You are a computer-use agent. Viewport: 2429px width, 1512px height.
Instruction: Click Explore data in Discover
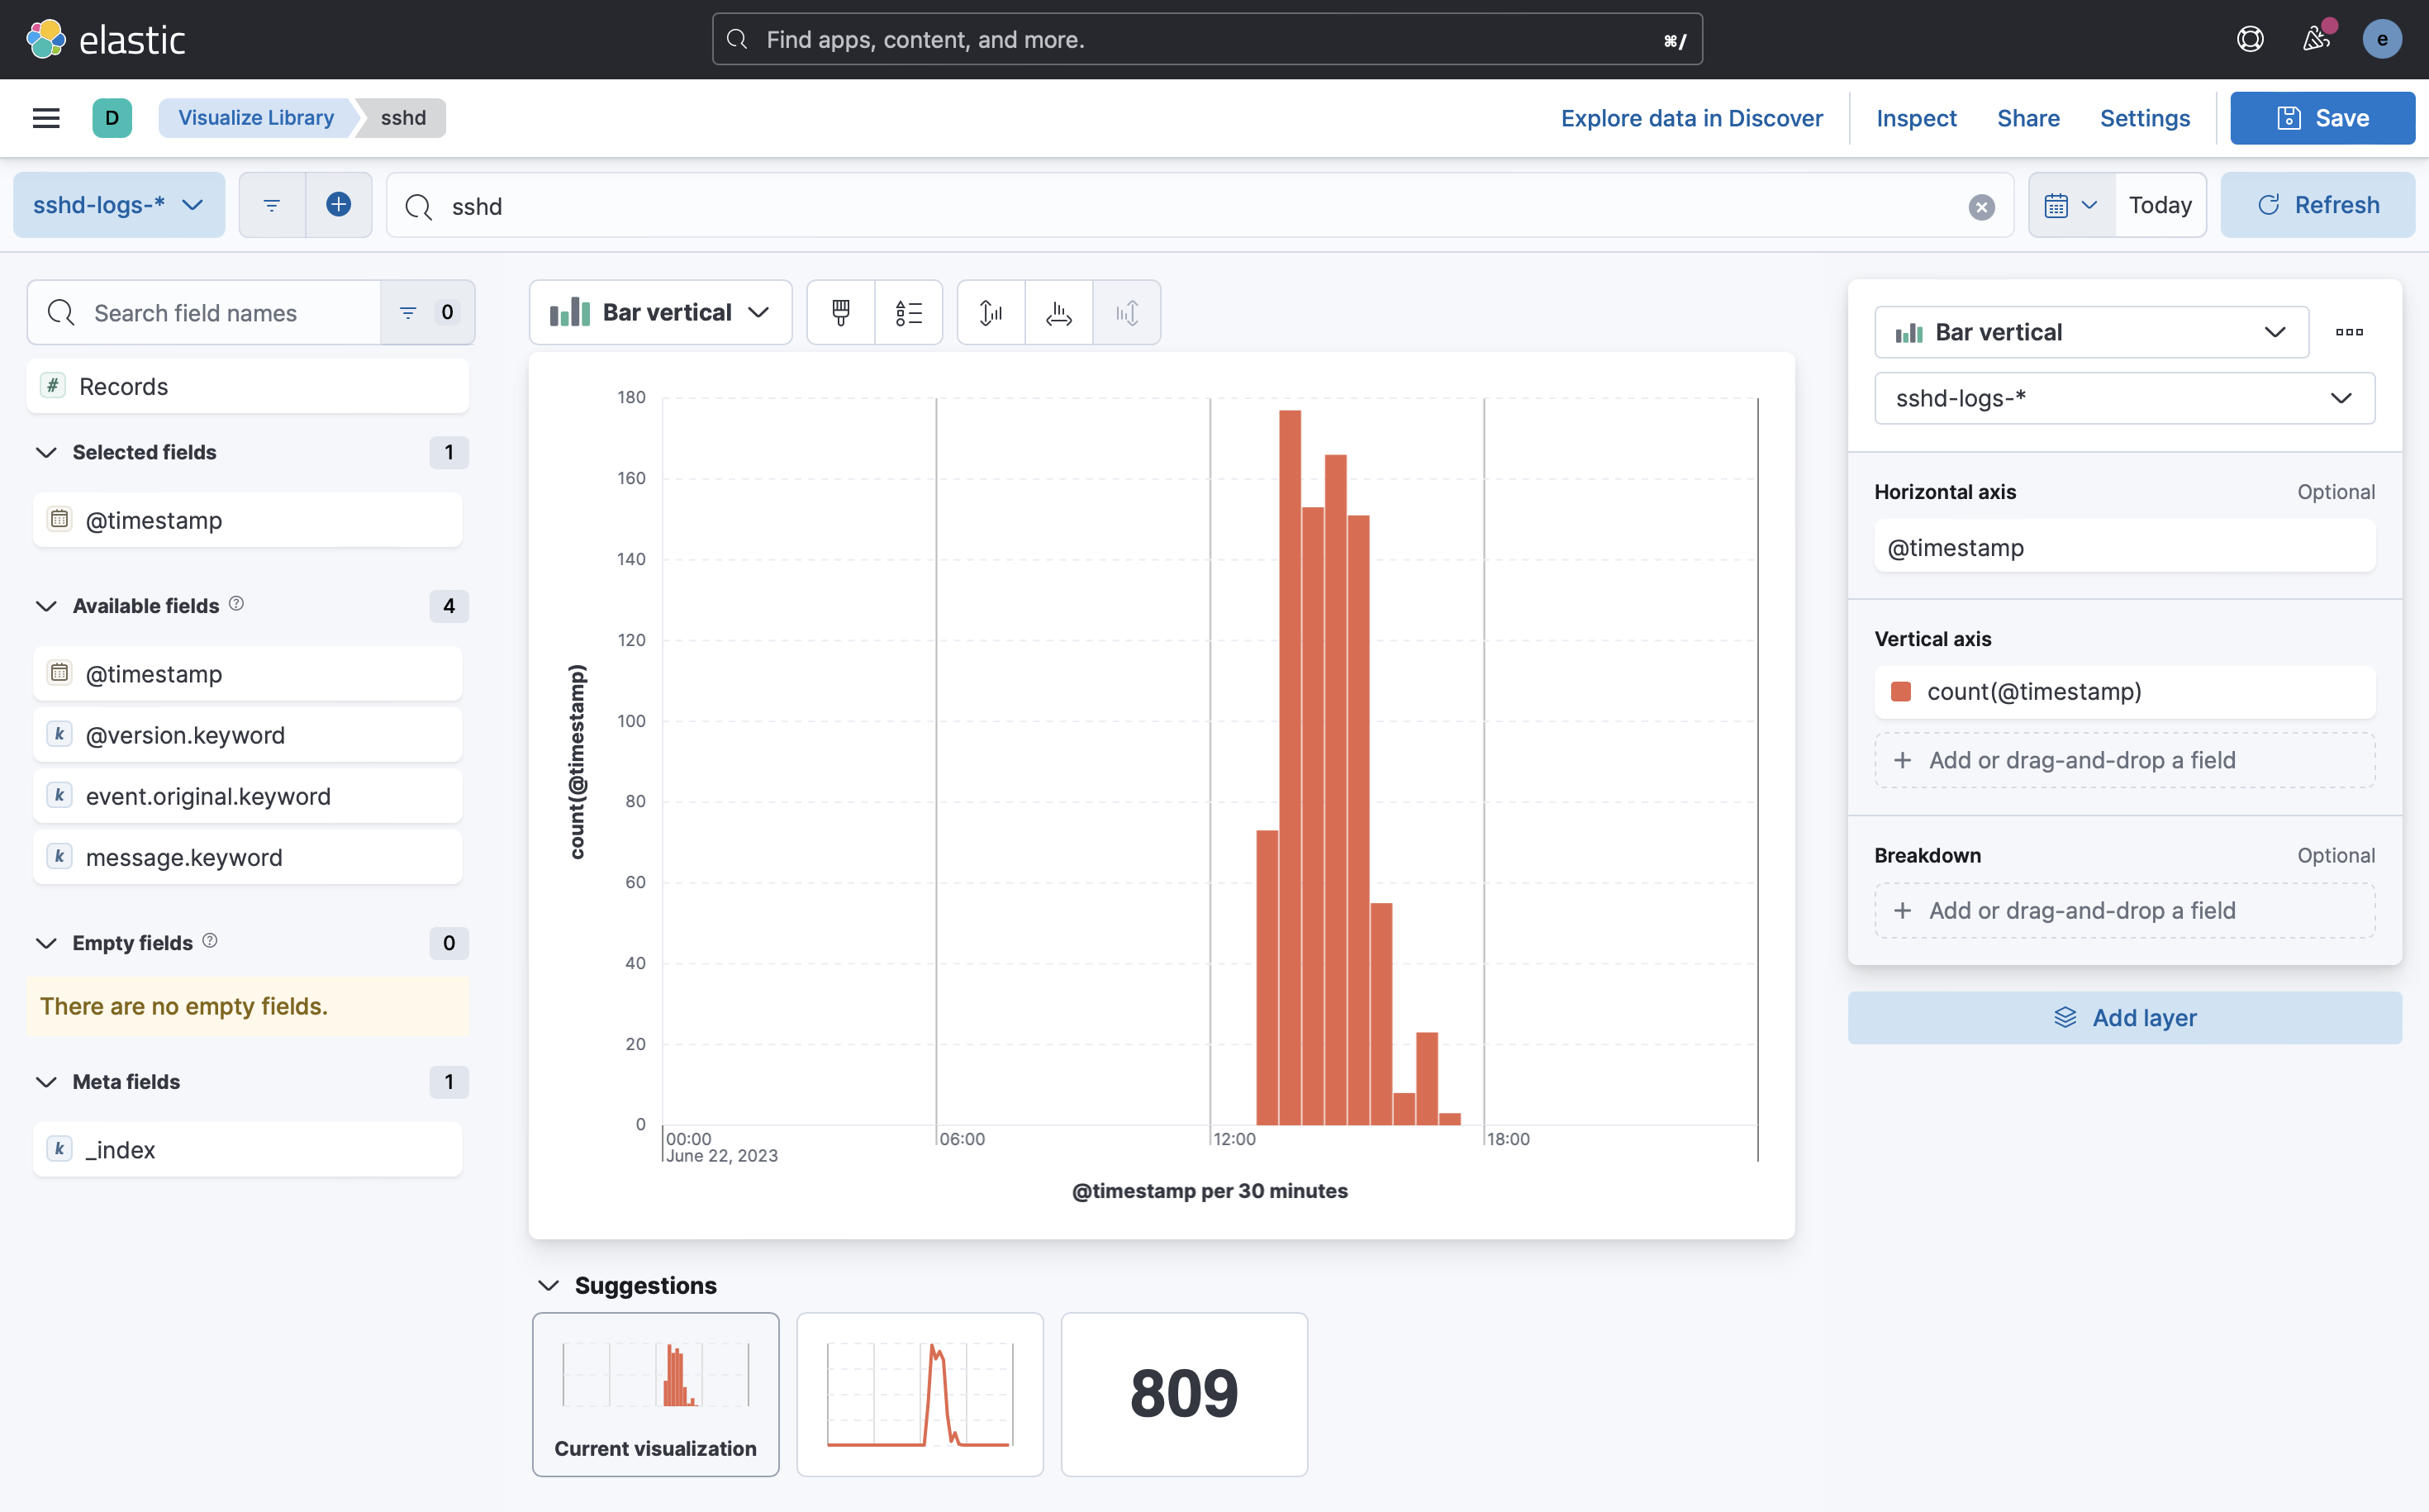(x=1691, y=118)
